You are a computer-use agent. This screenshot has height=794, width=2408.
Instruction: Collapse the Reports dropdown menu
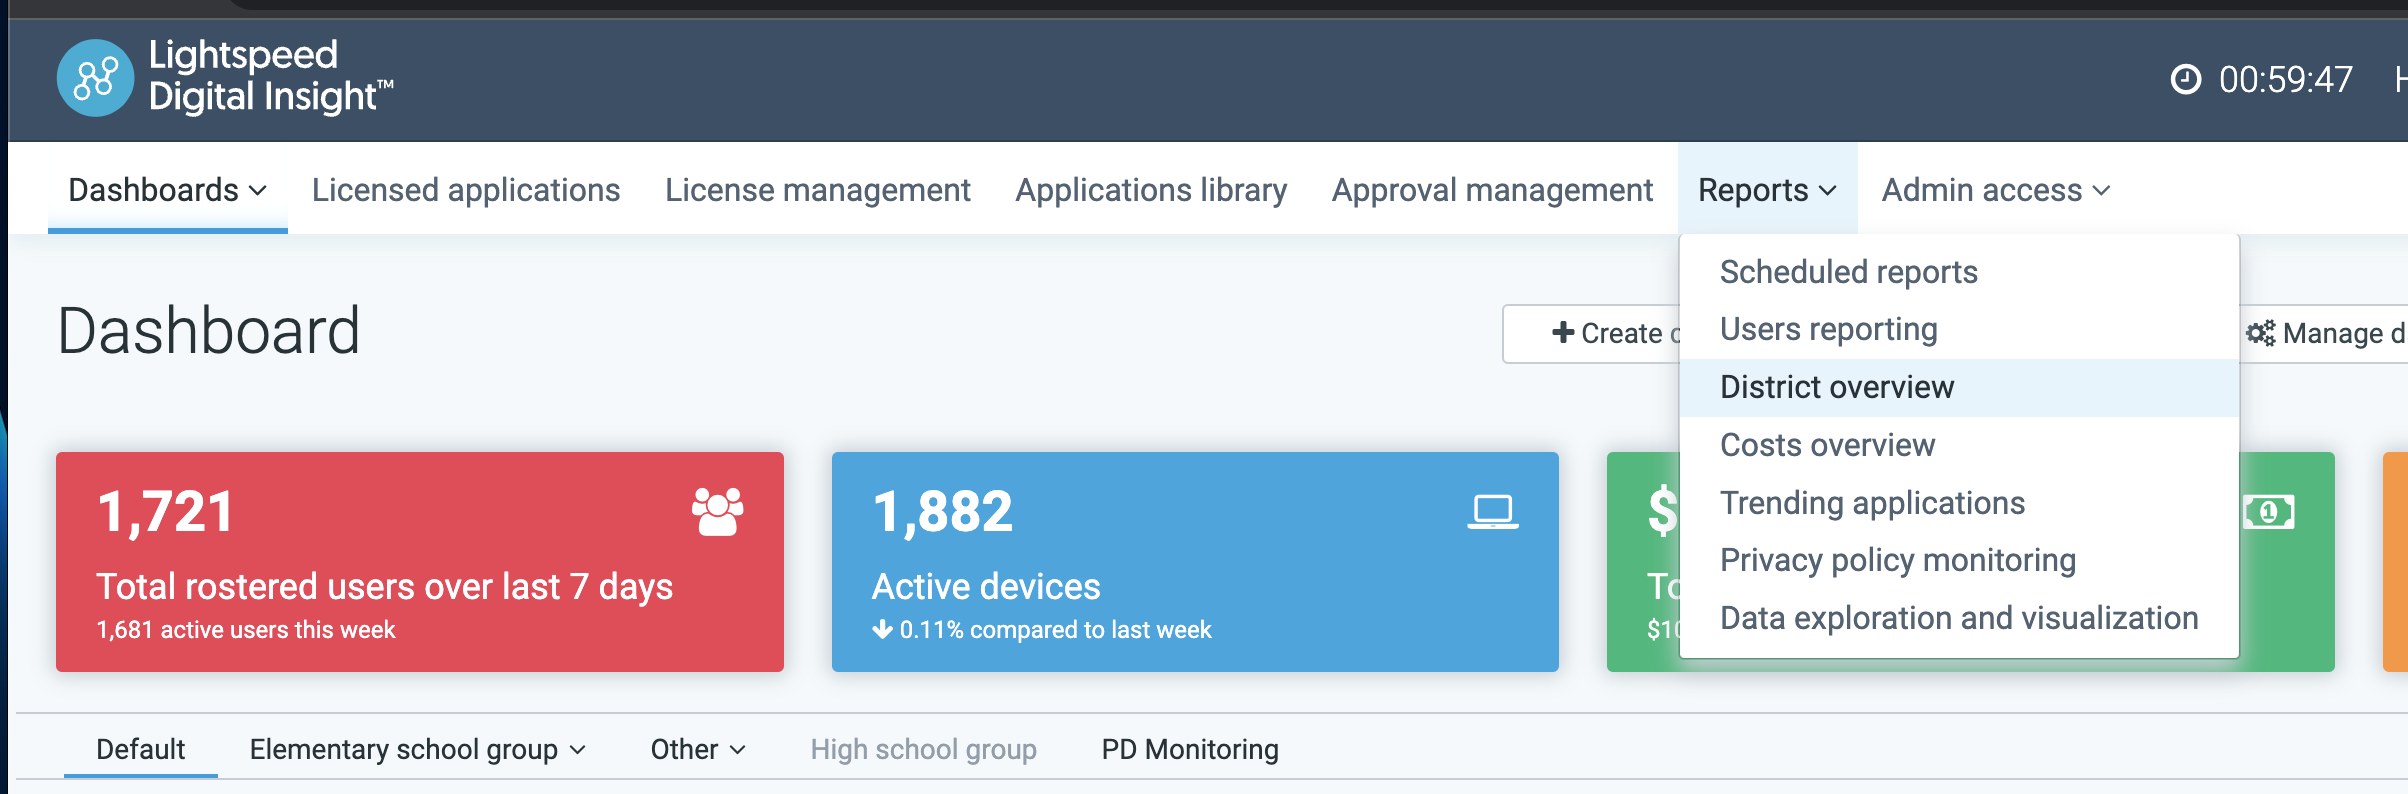[1766, 190]
